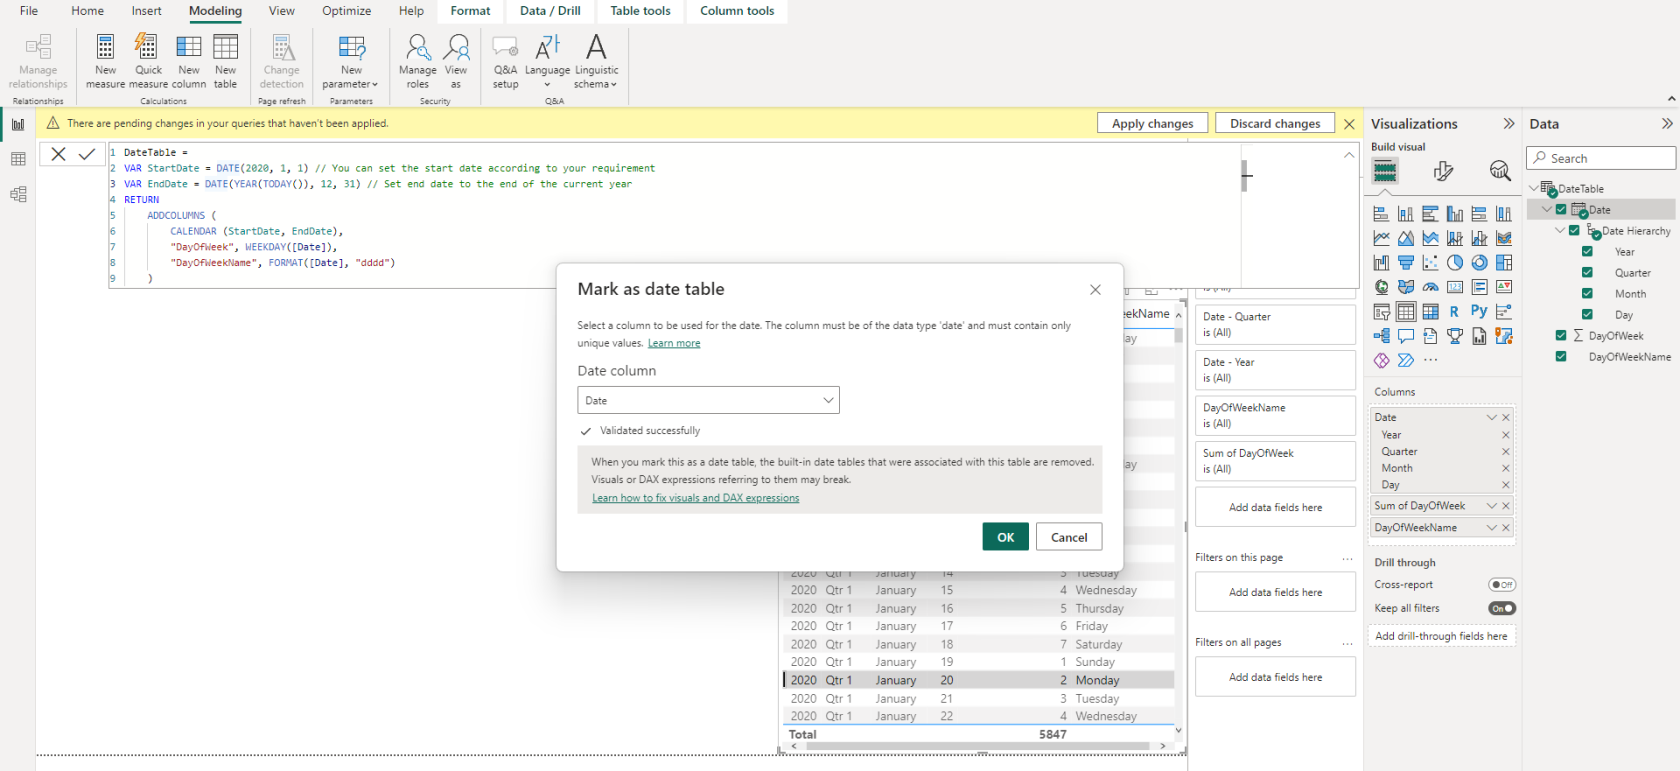Open the Format visual pane icon
Image resolution: width=1680 pixels, height=771 pixels.
[1442, 171]
